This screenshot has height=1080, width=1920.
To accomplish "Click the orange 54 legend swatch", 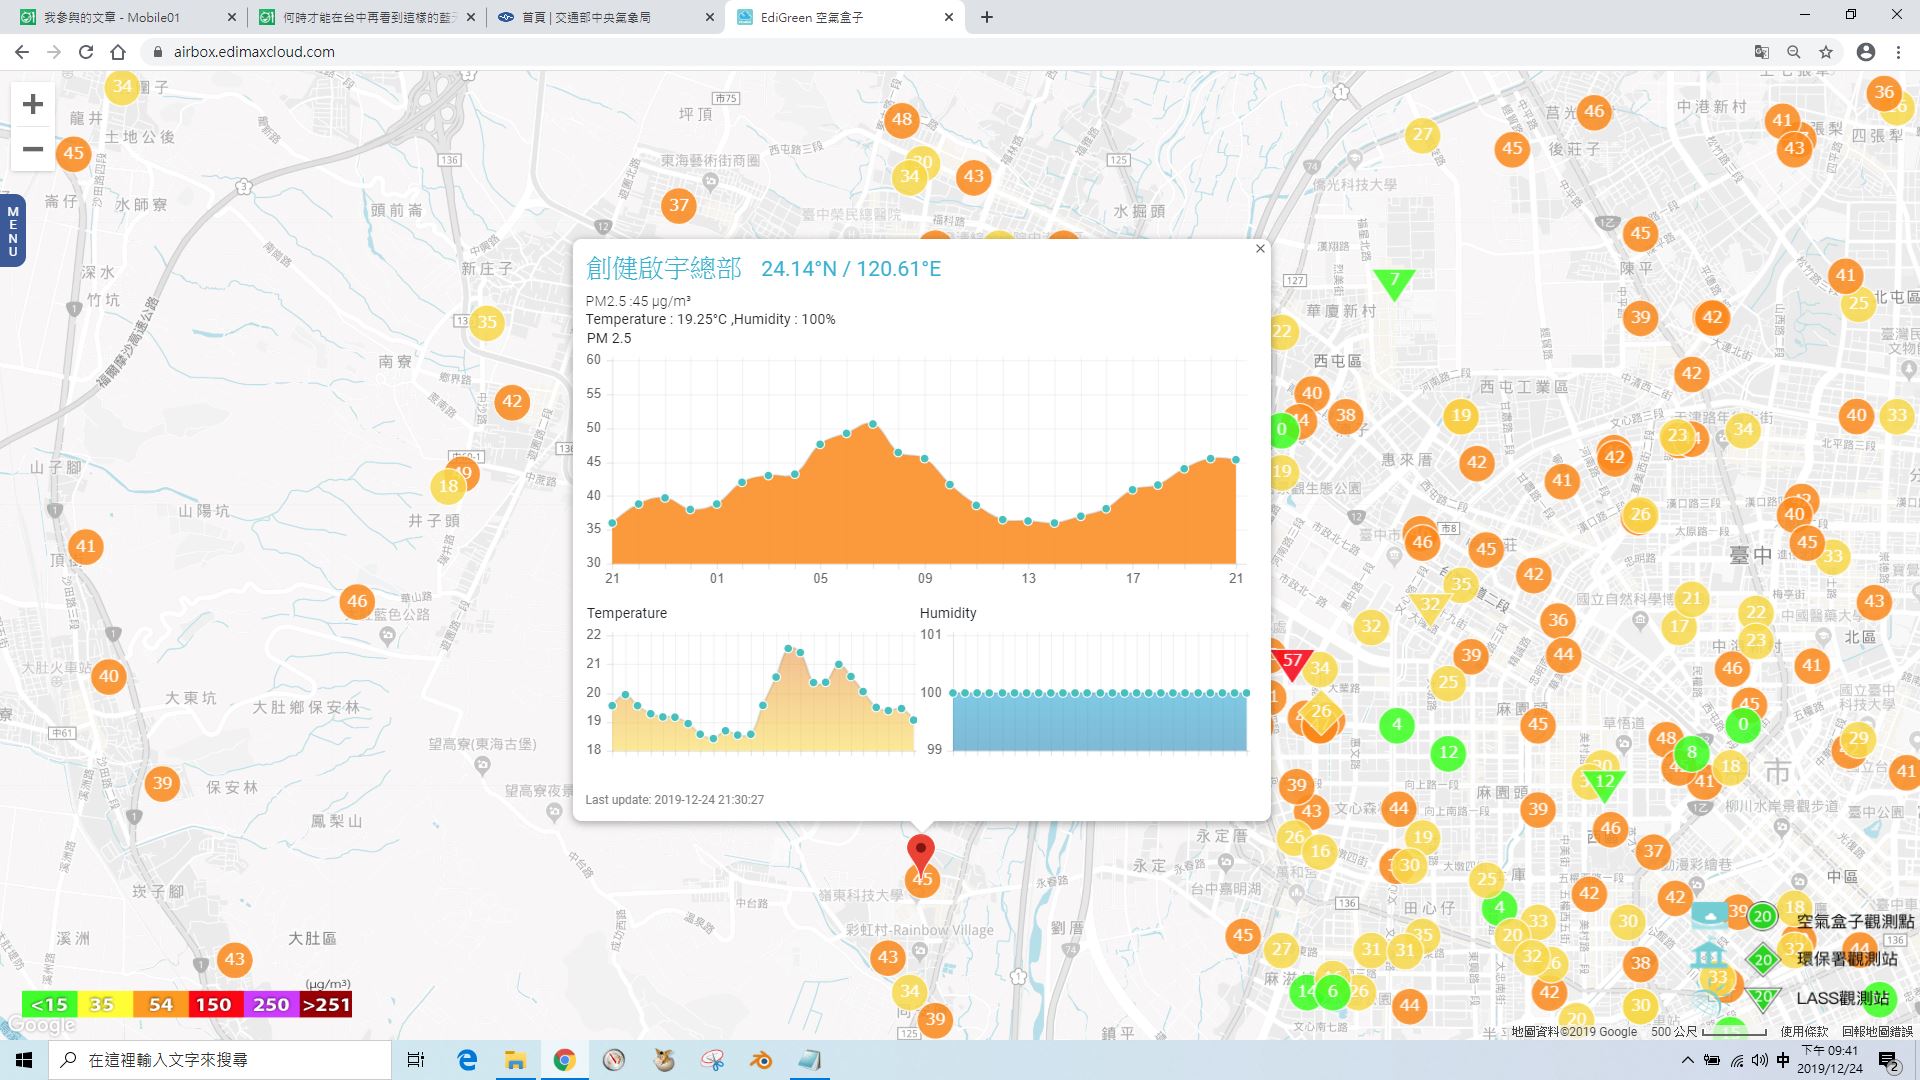I will pyautogui.click(x=161, y=1004).
